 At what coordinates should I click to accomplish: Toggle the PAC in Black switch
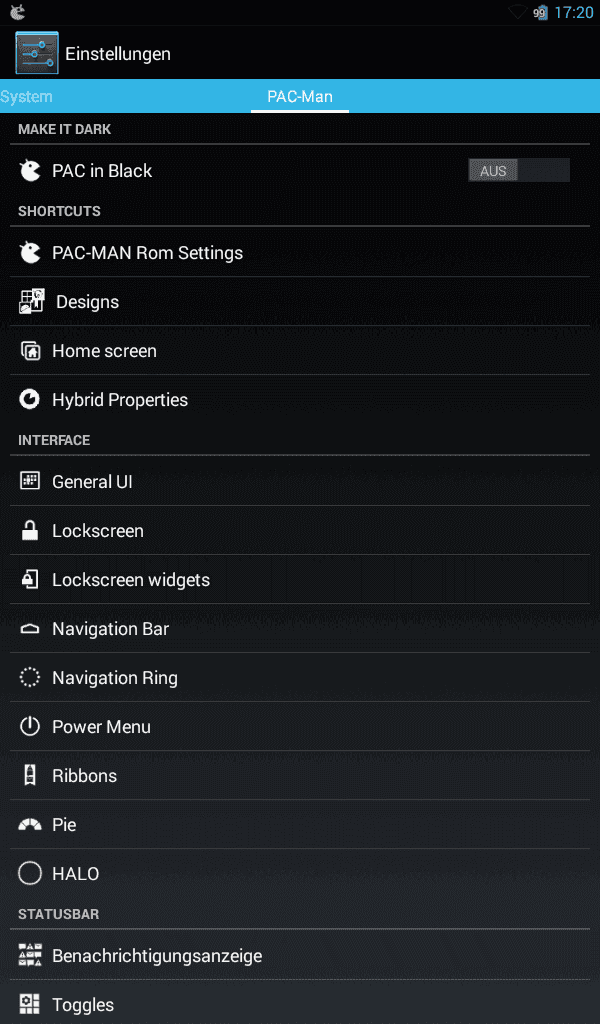(519, 170)
